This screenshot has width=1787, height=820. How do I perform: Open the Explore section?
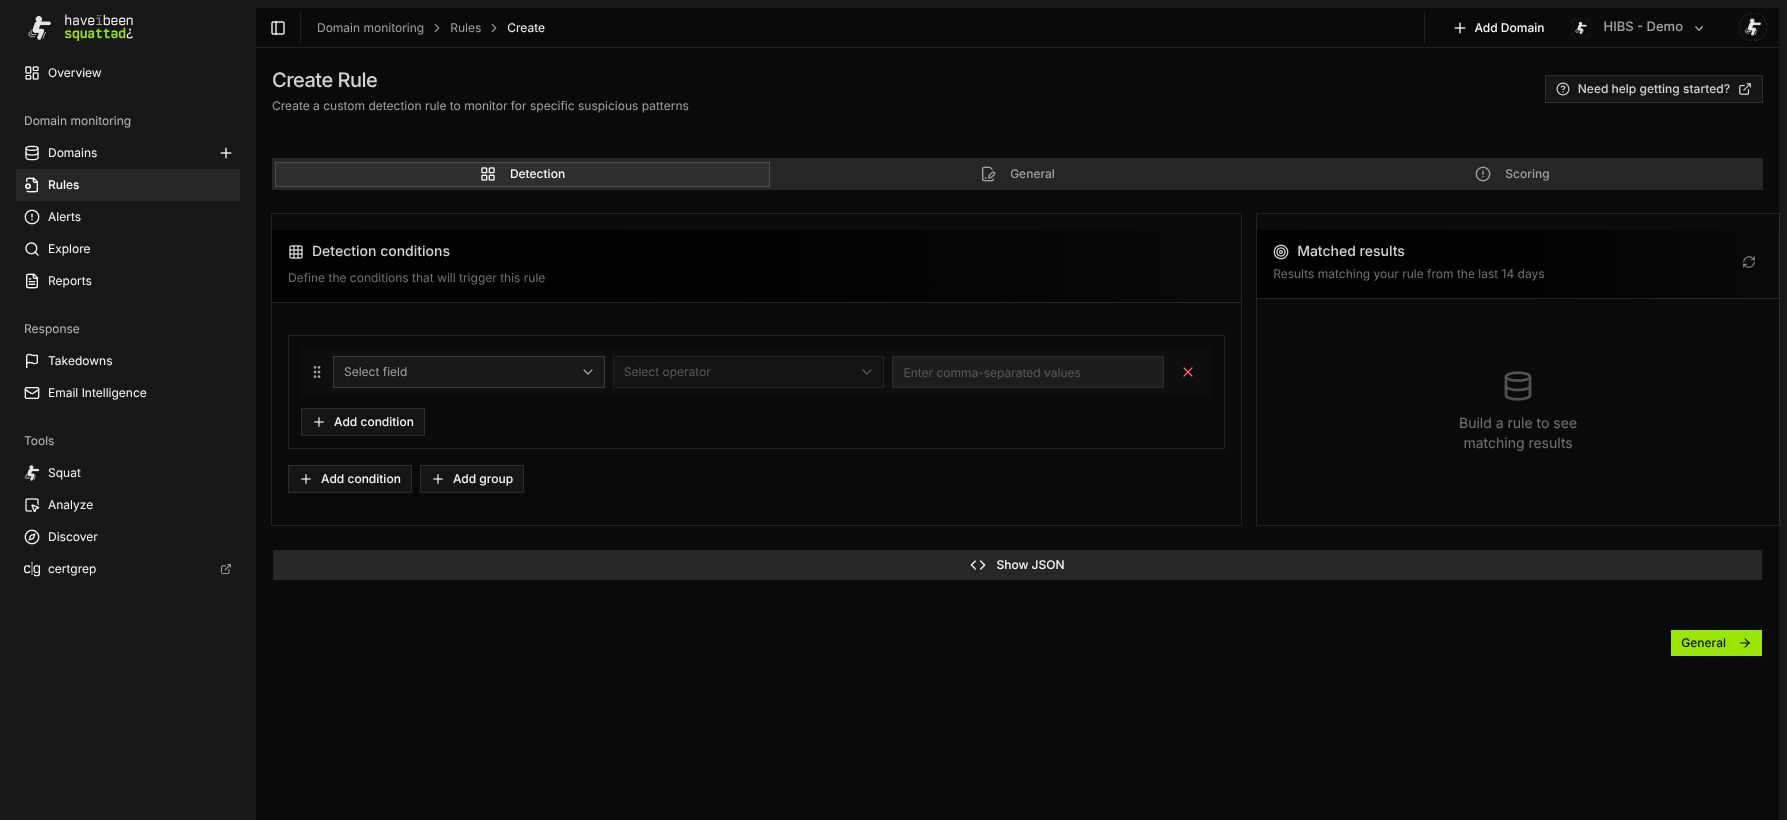coord(128,249)
